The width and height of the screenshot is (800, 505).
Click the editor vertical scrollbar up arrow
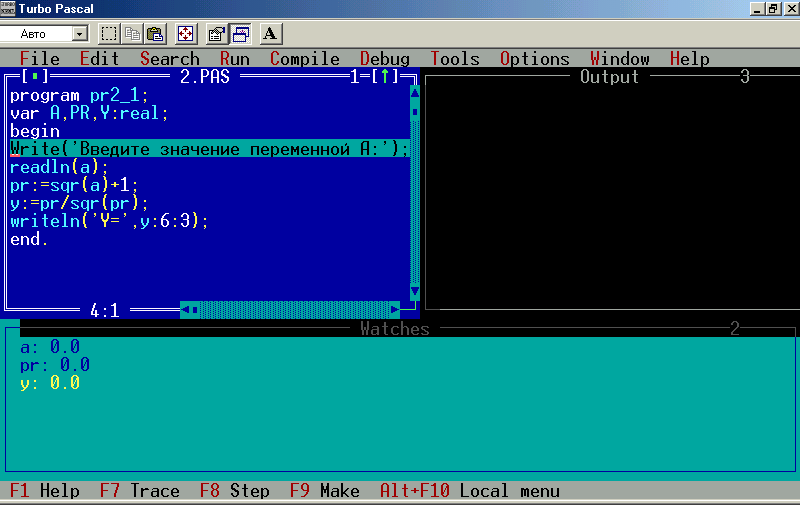coord(415,93)
